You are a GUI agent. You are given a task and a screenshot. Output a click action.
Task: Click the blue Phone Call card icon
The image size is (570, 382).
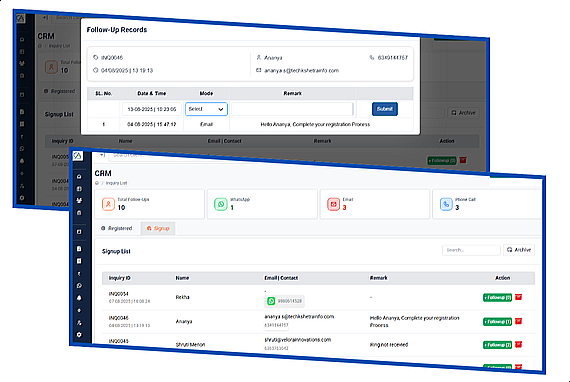(x=446, y=204)
